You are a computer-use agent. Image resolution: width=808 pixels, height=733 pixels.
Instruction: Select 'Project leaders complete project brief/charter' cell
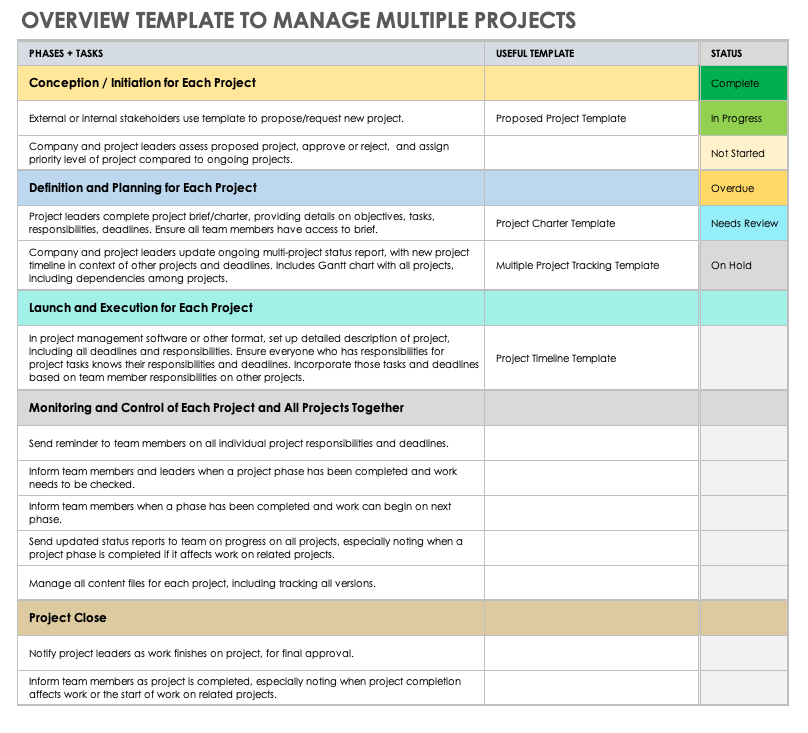[x=251, y=223]
